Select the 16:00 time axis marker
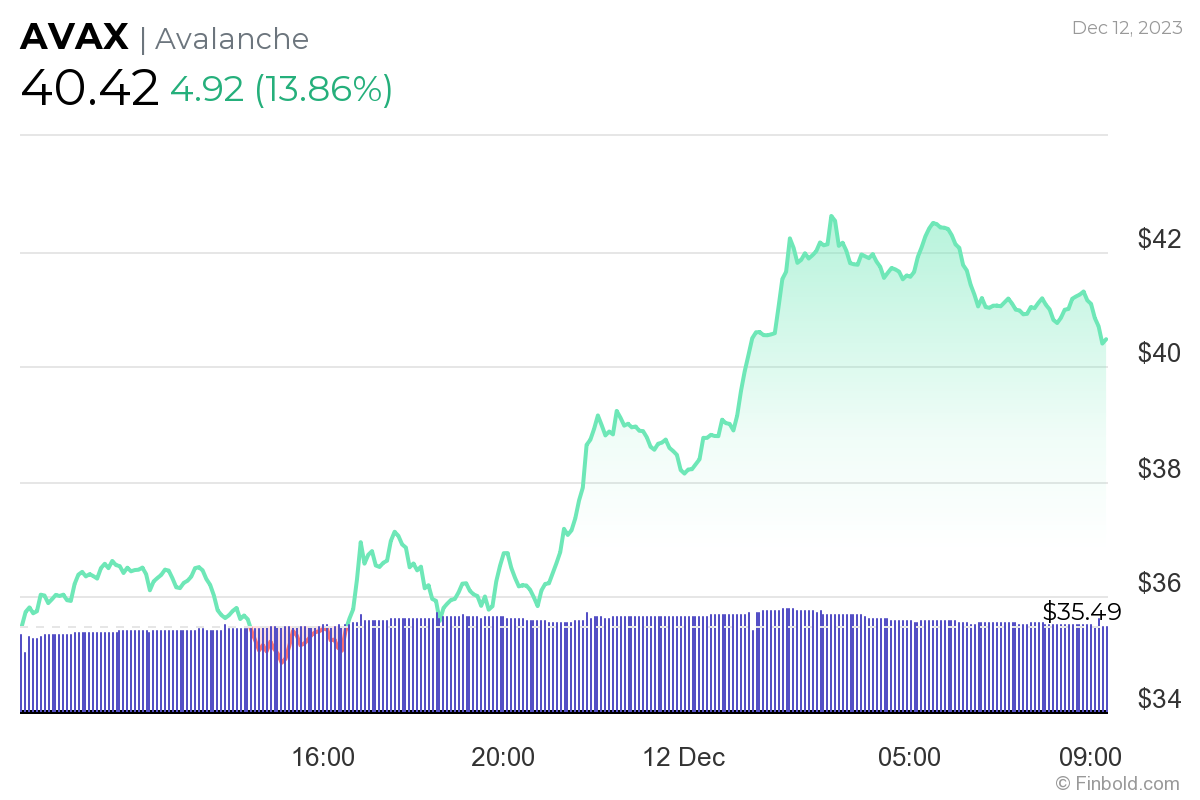The height and width of the screenshot is (800, 1200). tap(323, 757)
